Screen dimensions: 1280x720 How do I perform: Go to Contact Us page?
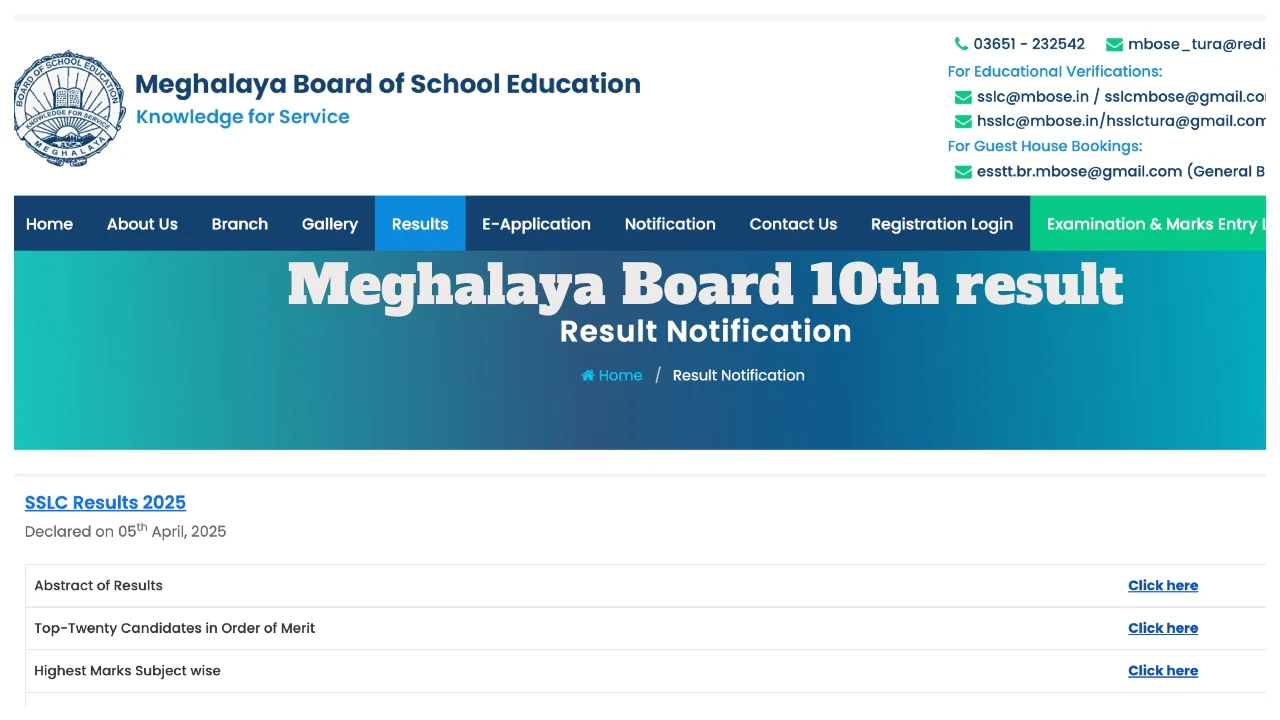(x=793, y=224)
